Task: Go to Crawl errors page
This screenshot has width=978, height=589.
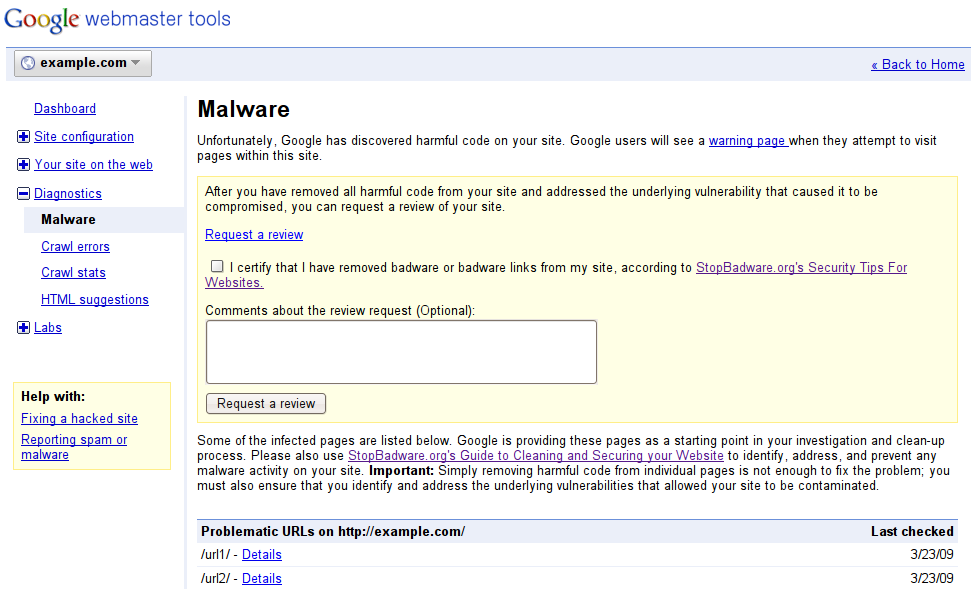Action: pyautogui.click(x=76, y=247)
